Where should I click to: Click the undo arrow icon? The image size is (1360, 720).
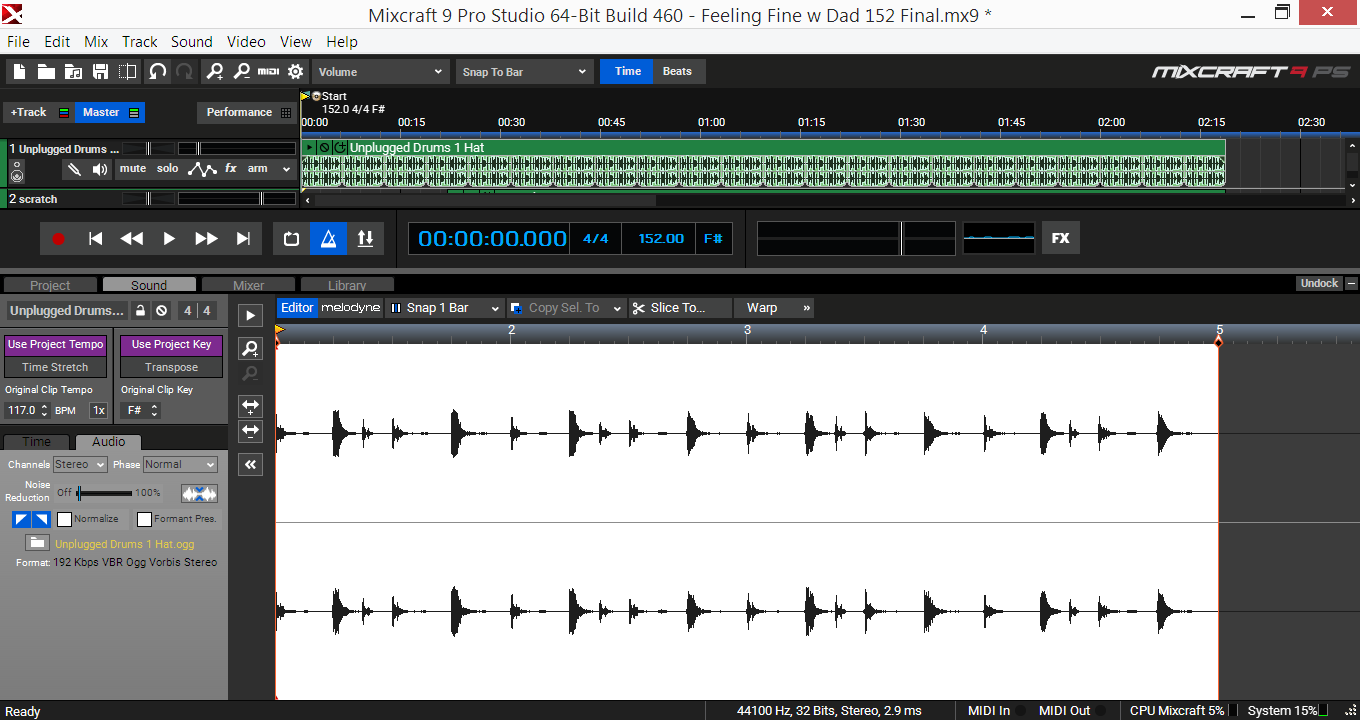(157, 71)
